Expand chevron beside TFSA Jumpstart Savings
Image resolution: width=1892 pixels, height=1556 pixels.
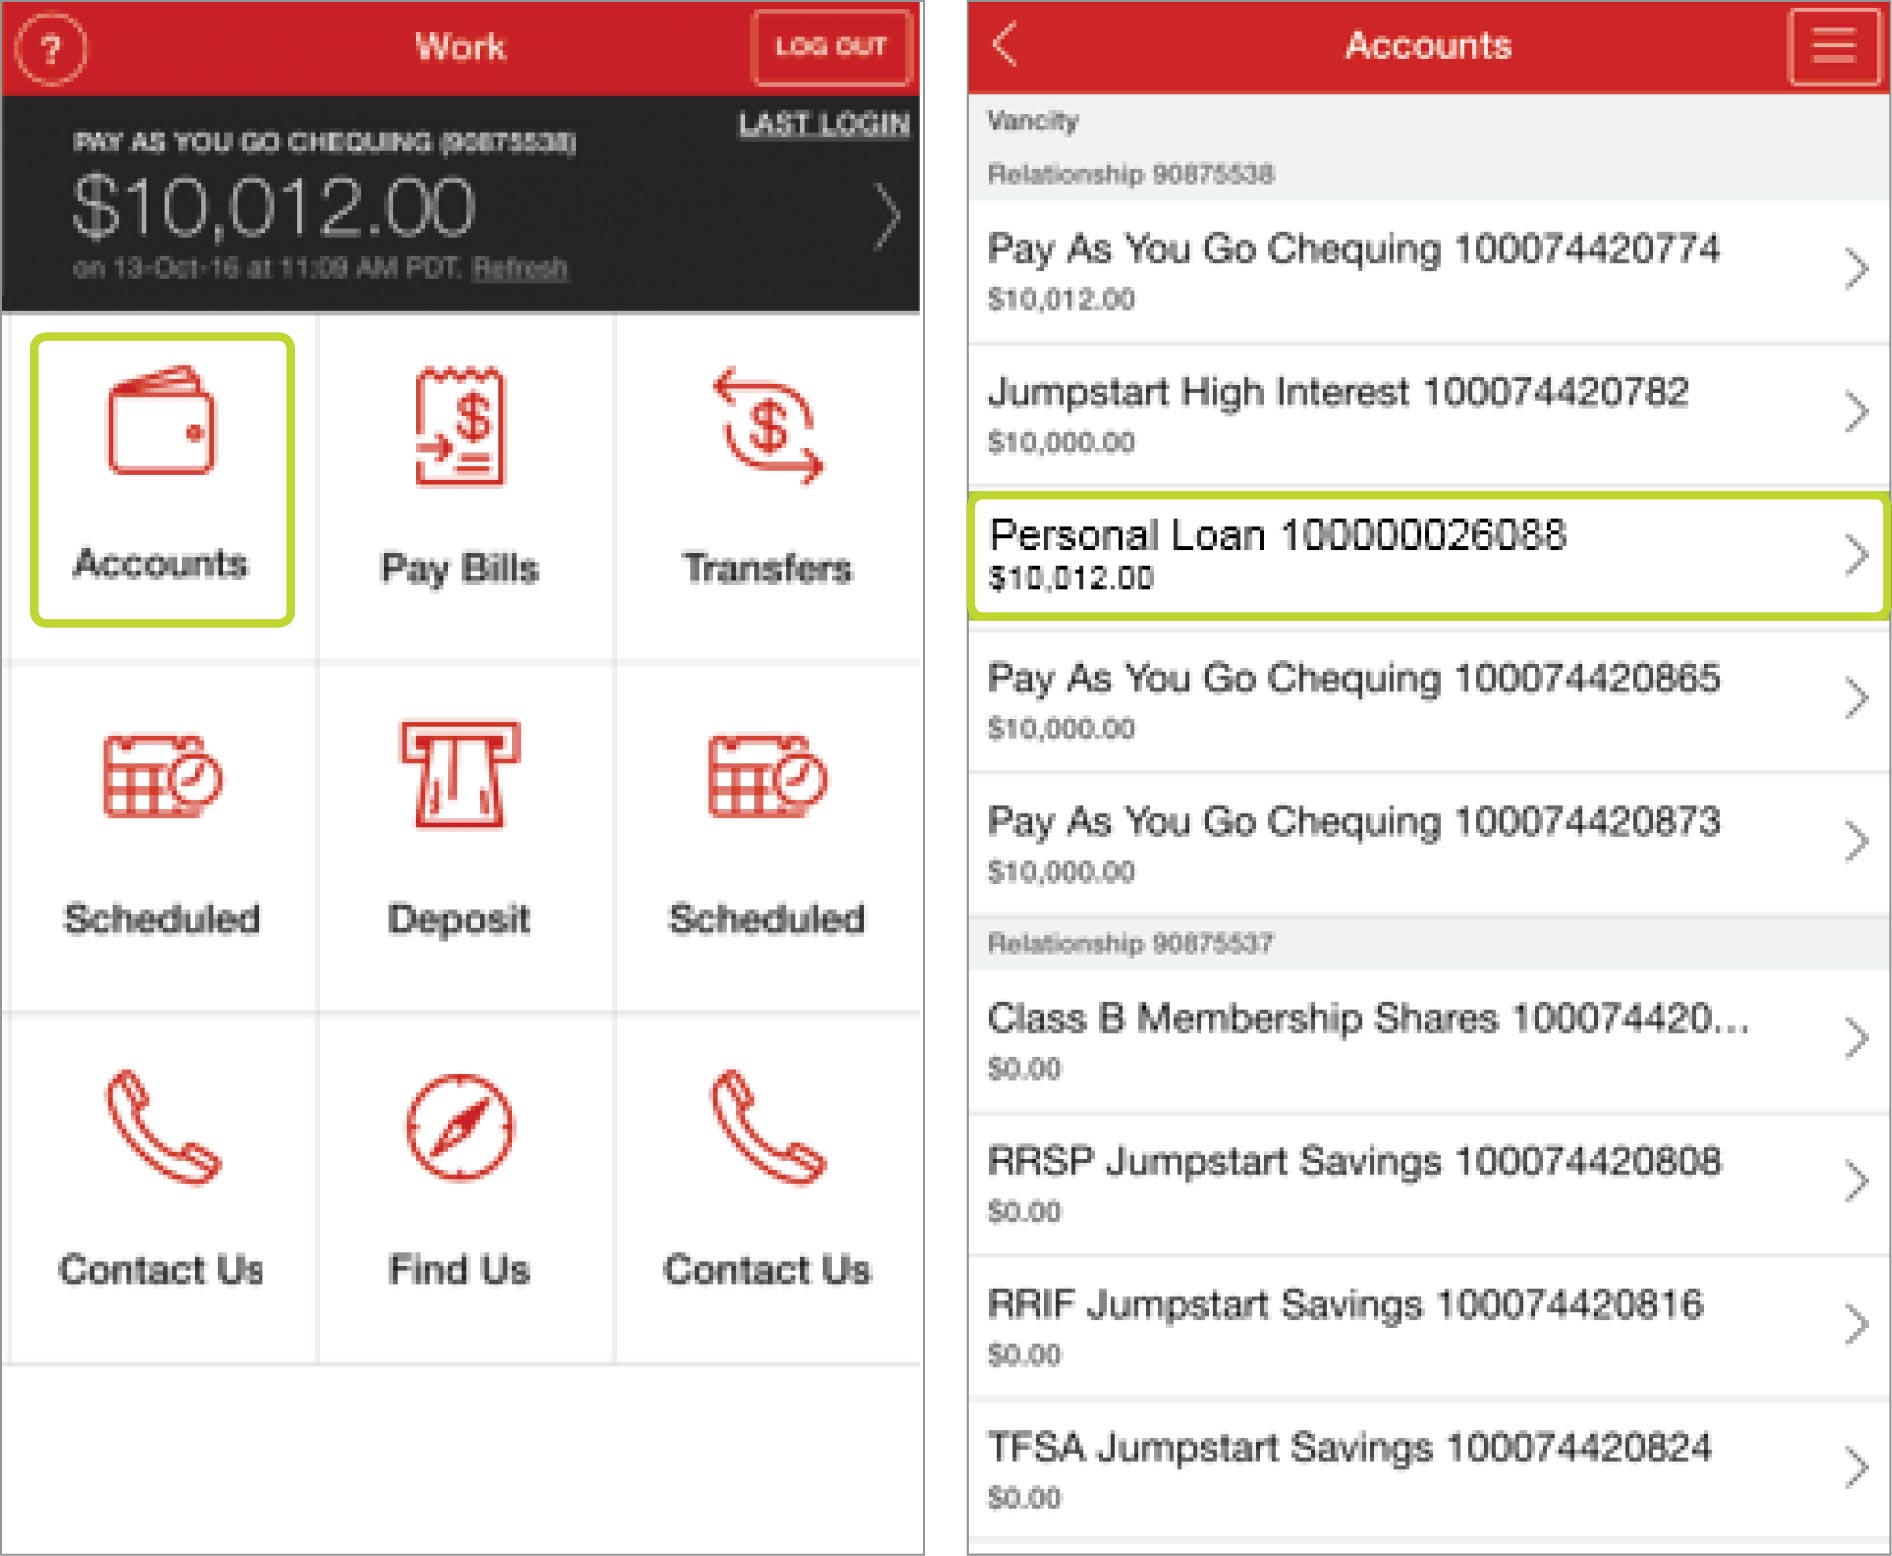point(1856,1468)
